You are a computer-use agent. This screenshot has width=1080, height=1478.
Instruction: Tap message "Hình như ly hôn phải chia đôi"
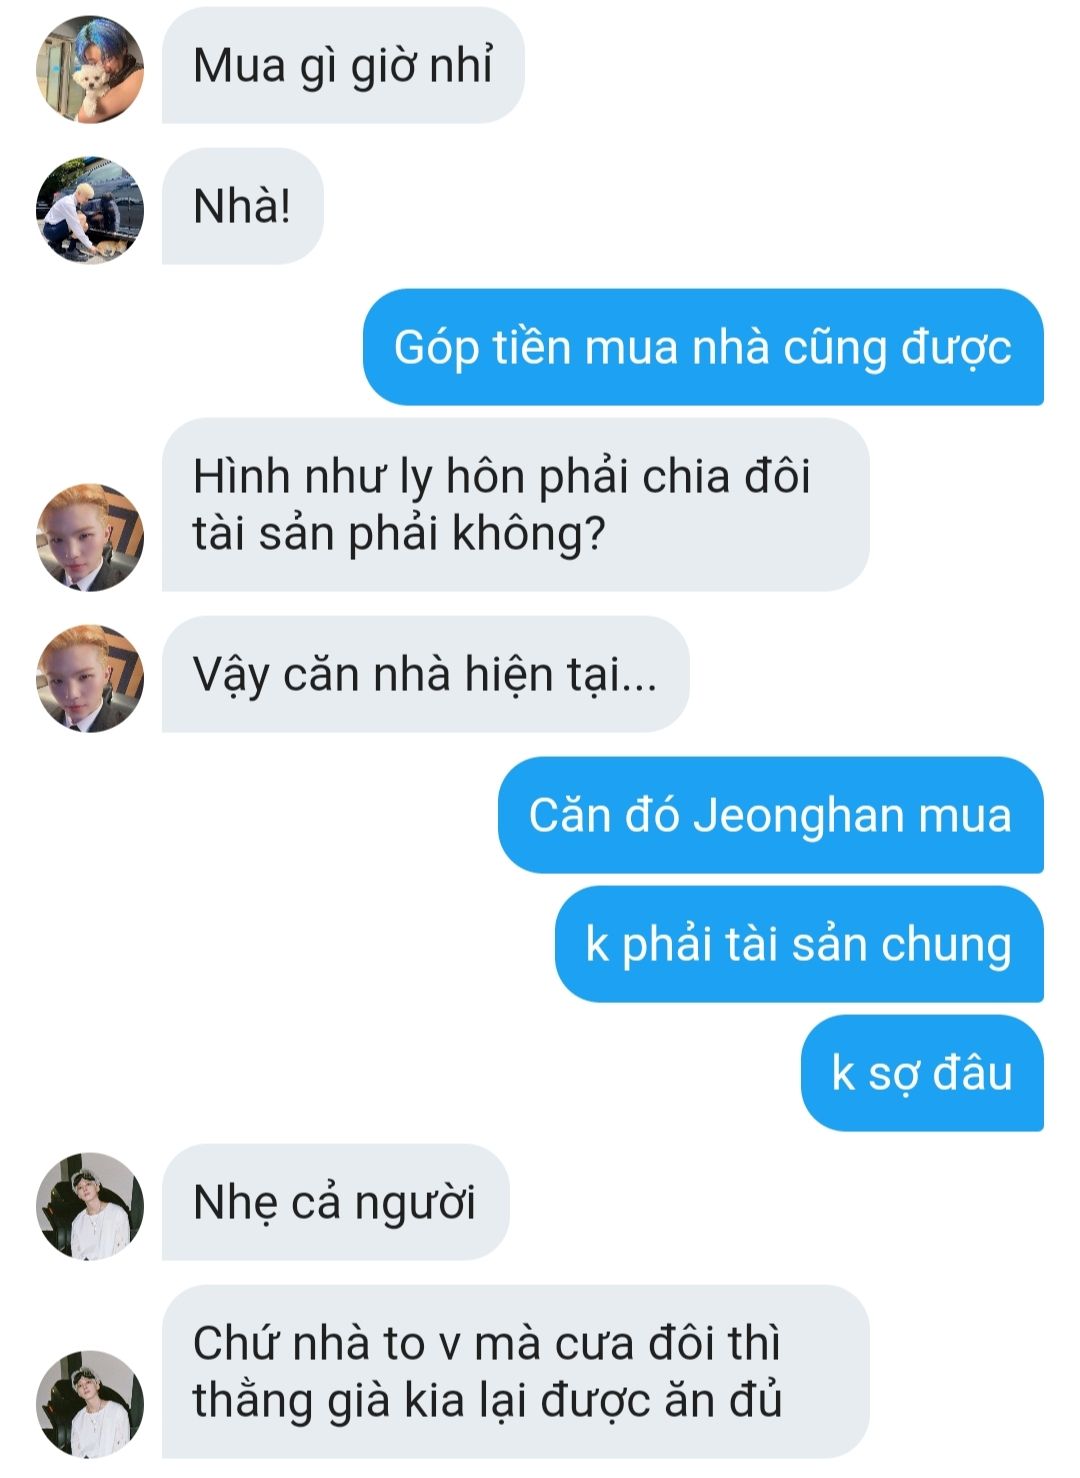(516, 504)
